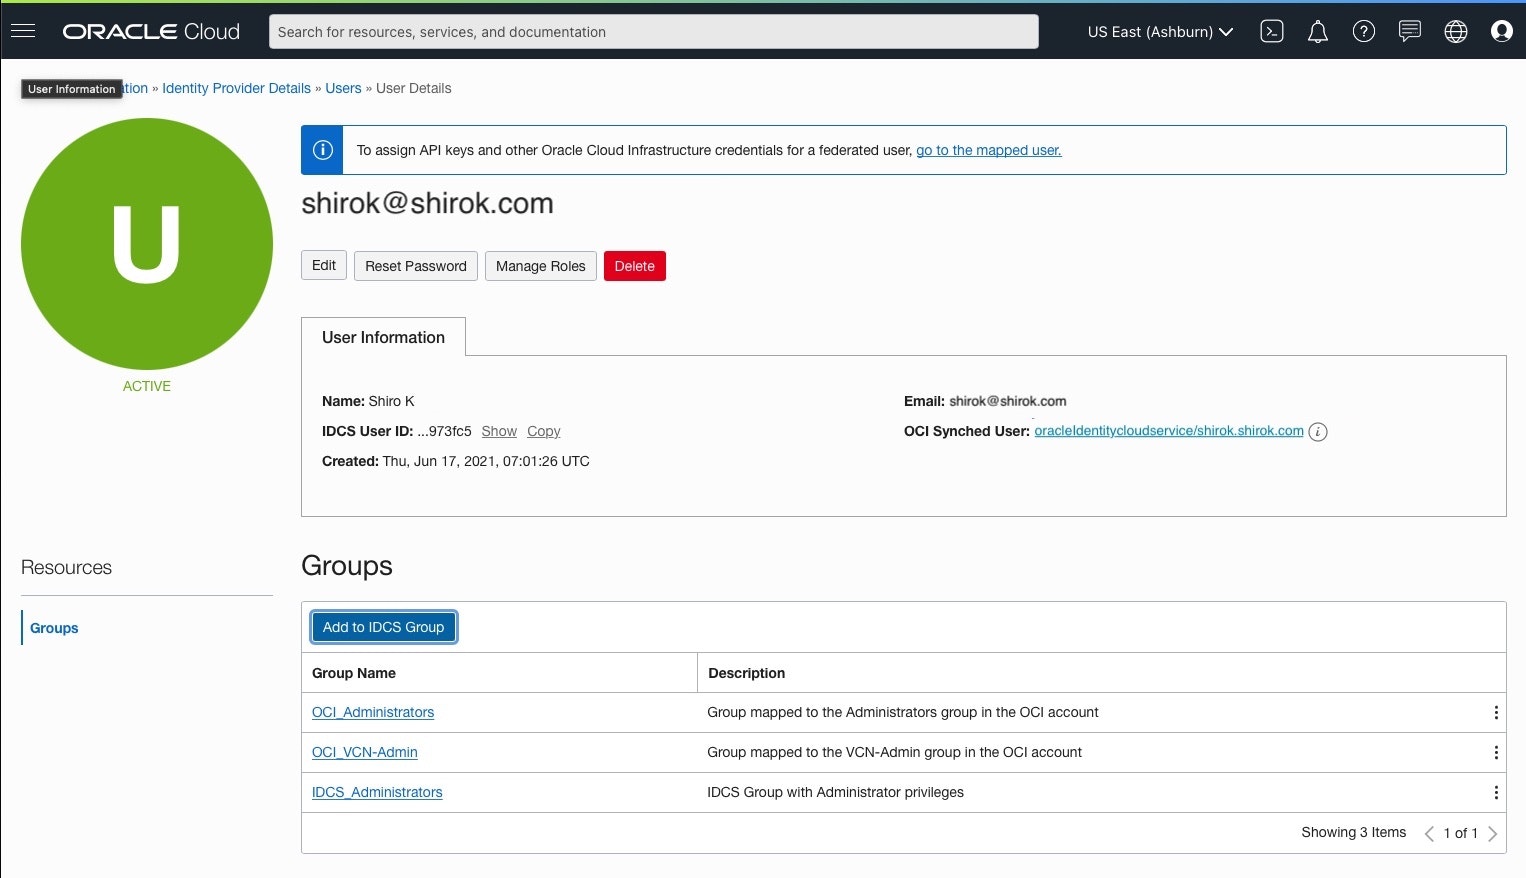Open the OCI_Administrators group link
Viewport: 1526px width, 878px height.
click(x=373, y=712)
